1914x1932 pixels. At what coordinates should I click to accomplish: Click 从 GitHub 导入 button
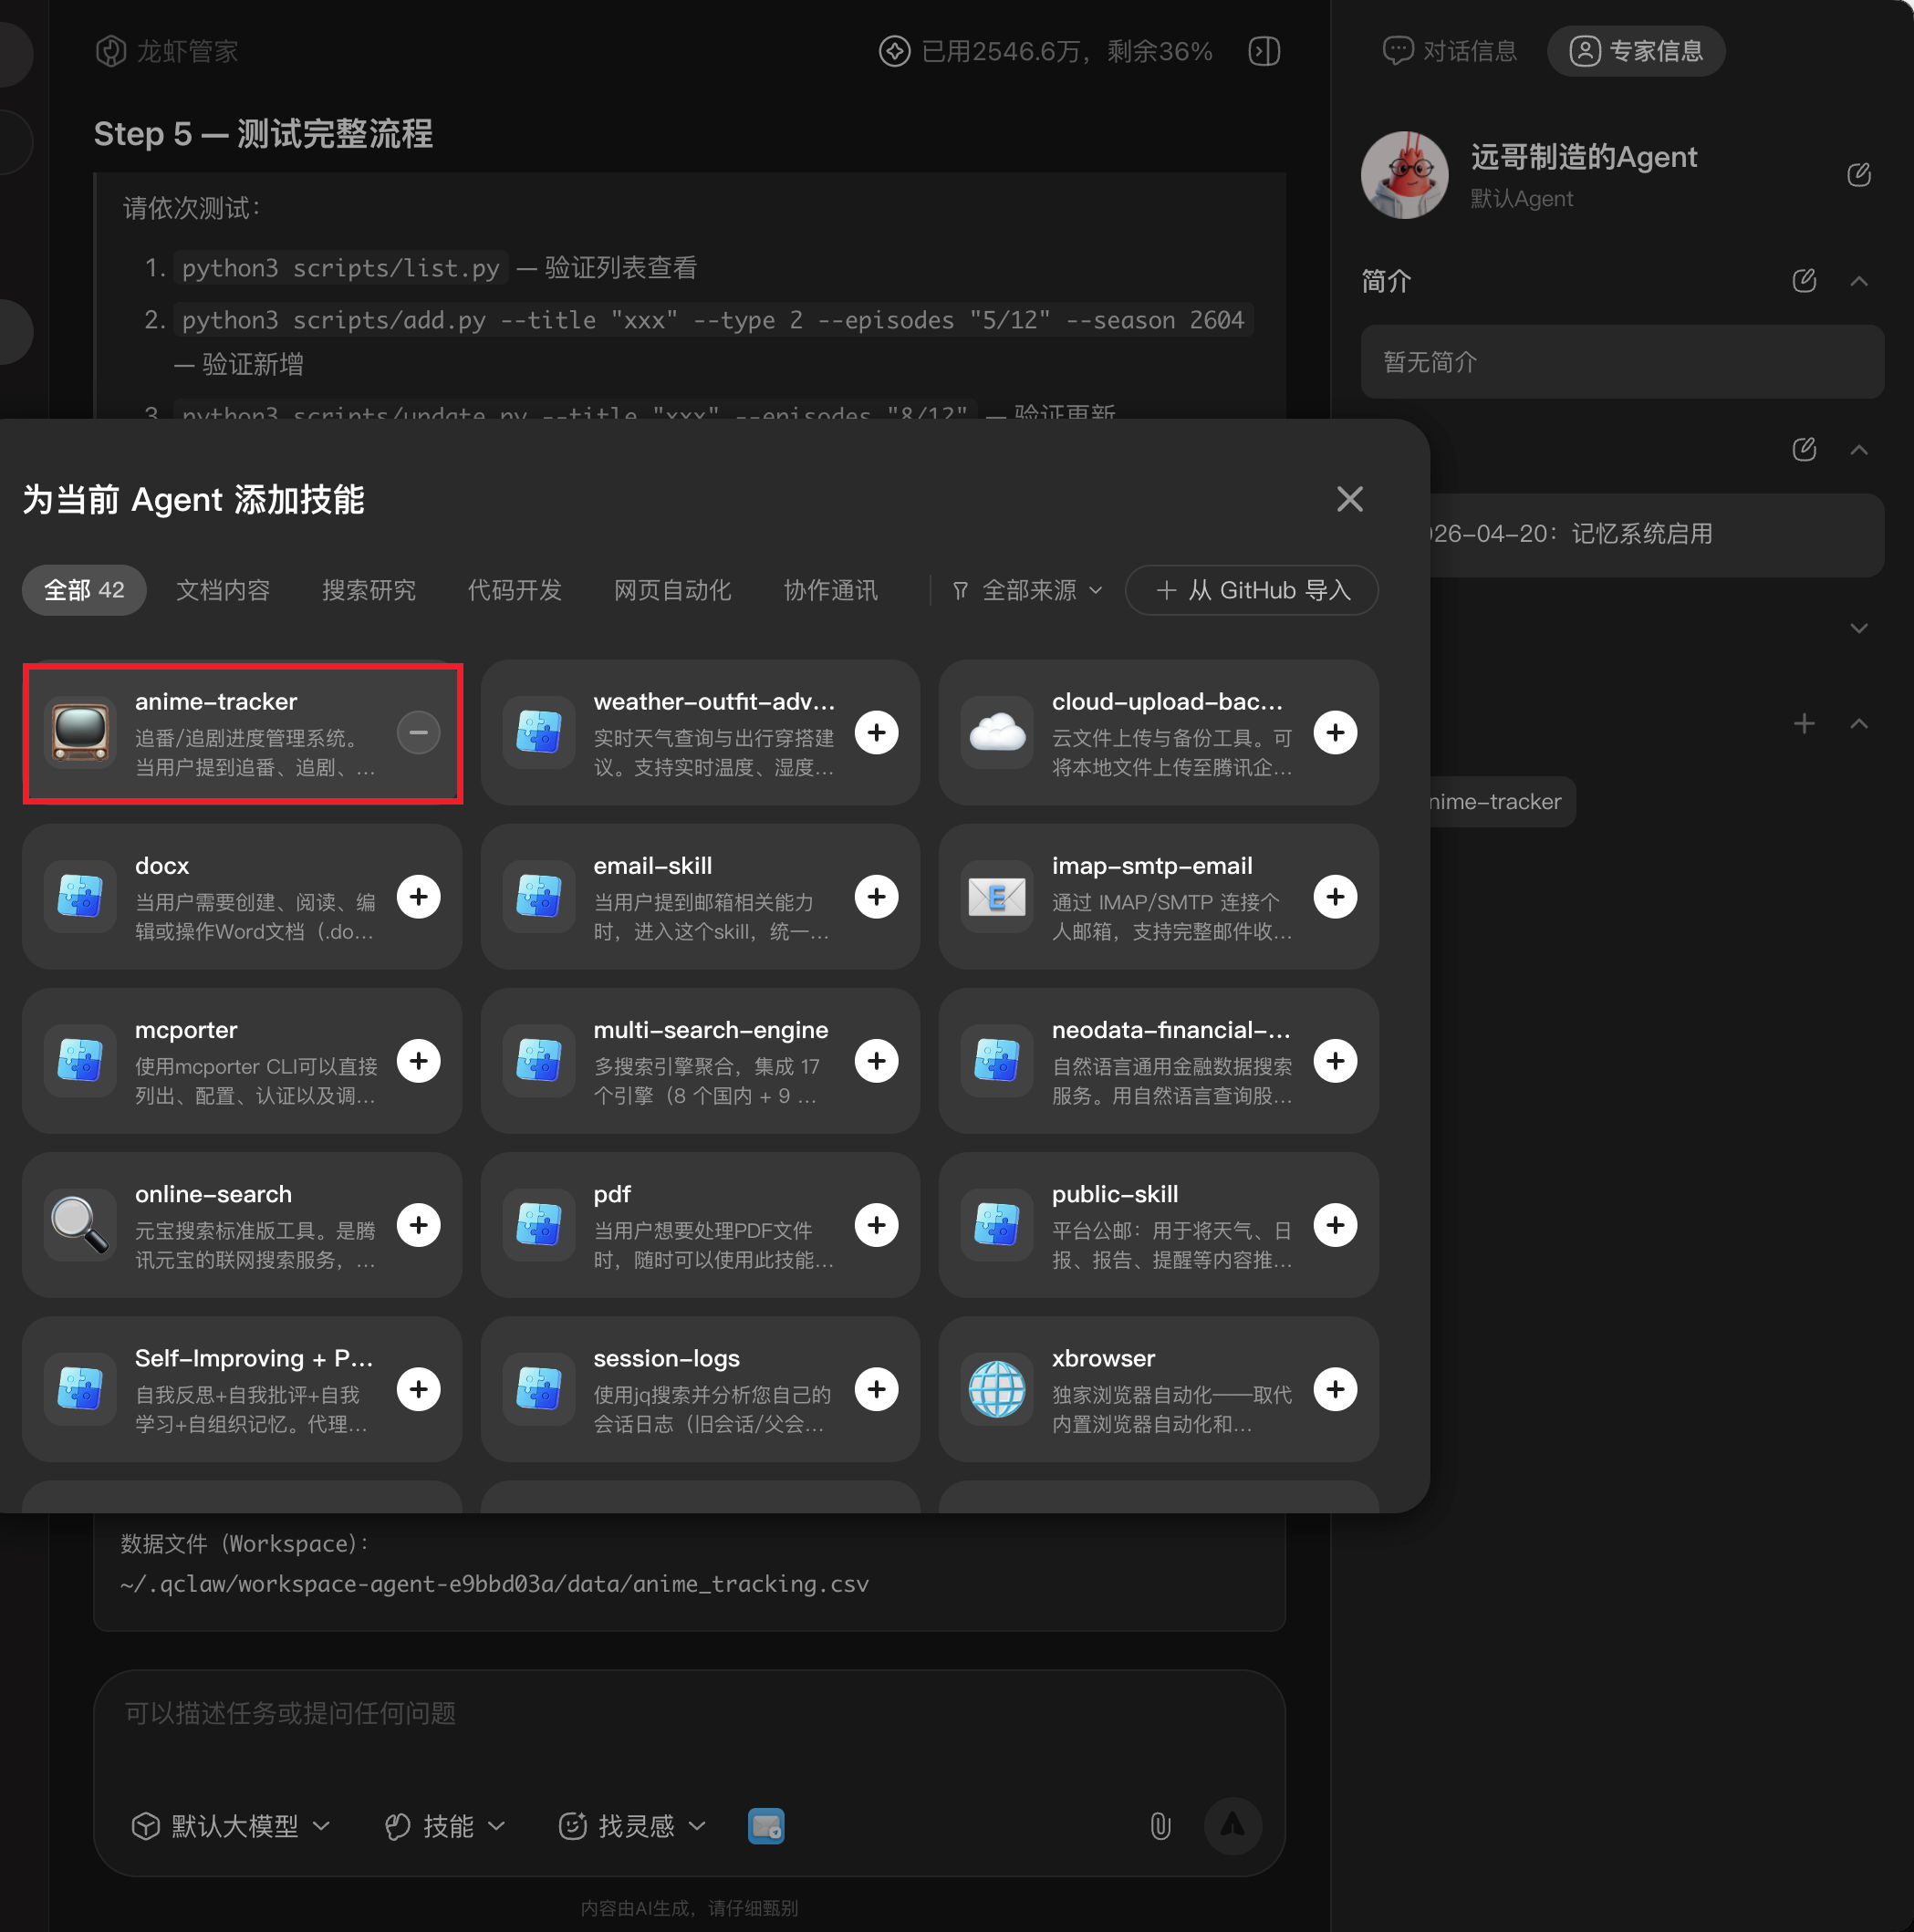pyautogui.click(x=1251, y=590)
